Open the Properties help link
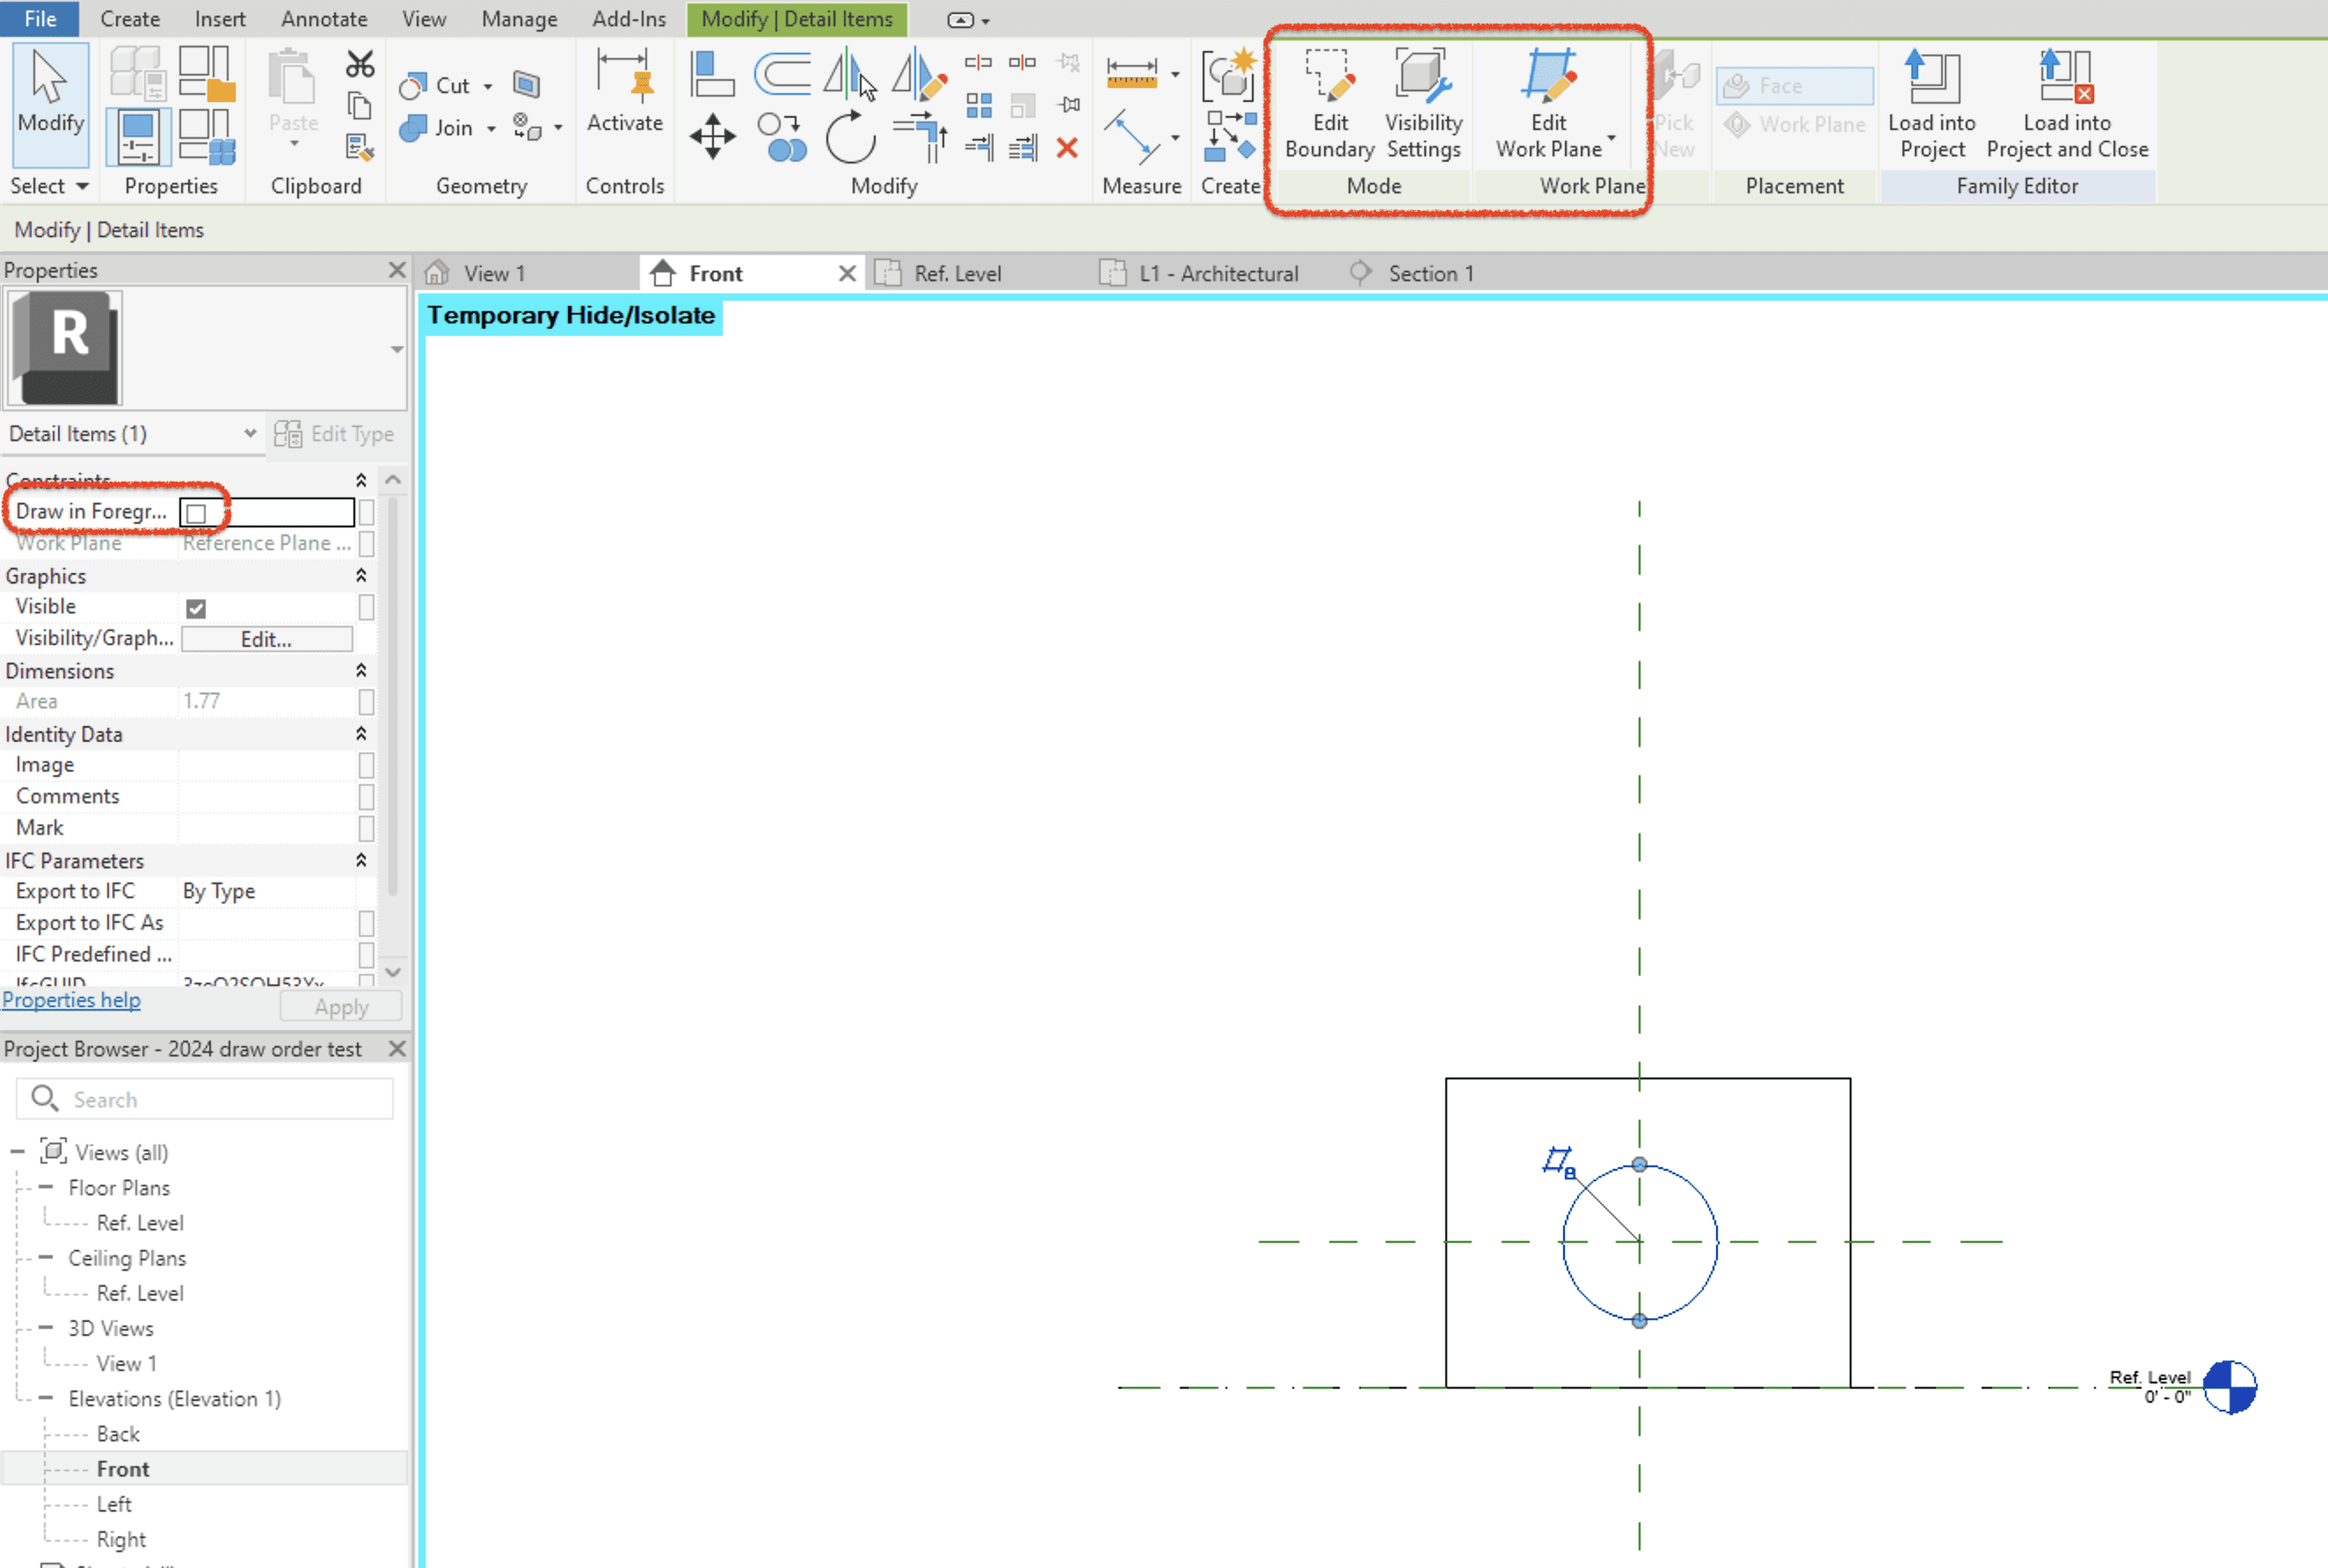 [71, 999]
